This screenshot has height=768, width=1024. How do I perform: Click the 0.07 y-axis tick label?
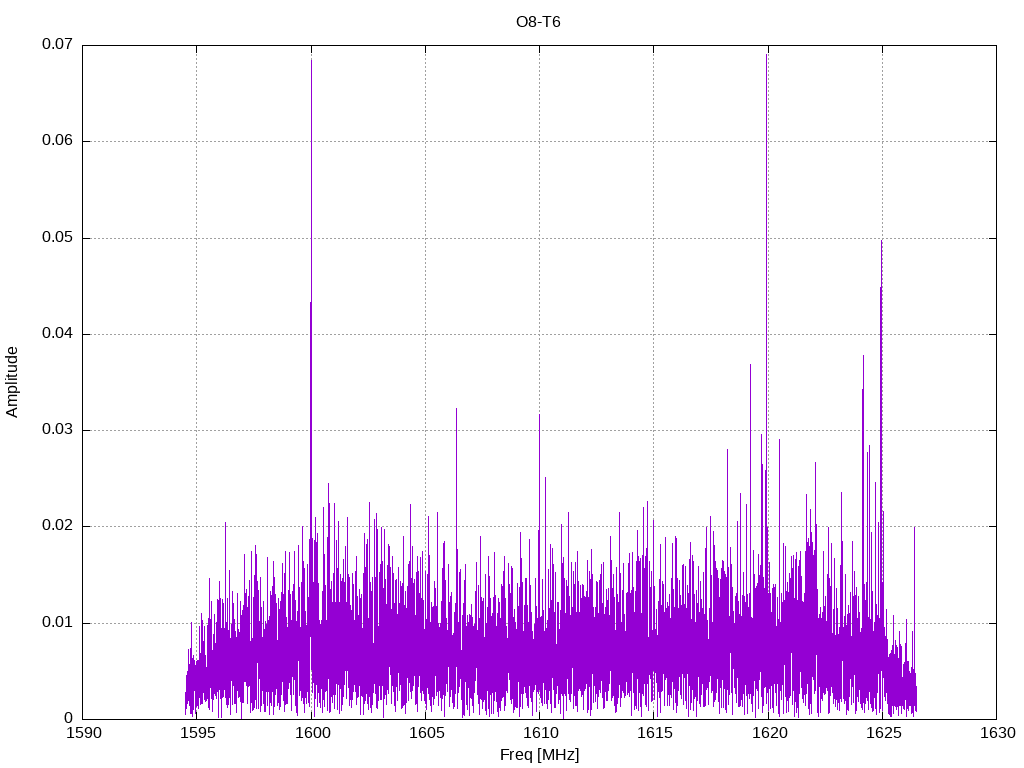click(x=57, y=44)
